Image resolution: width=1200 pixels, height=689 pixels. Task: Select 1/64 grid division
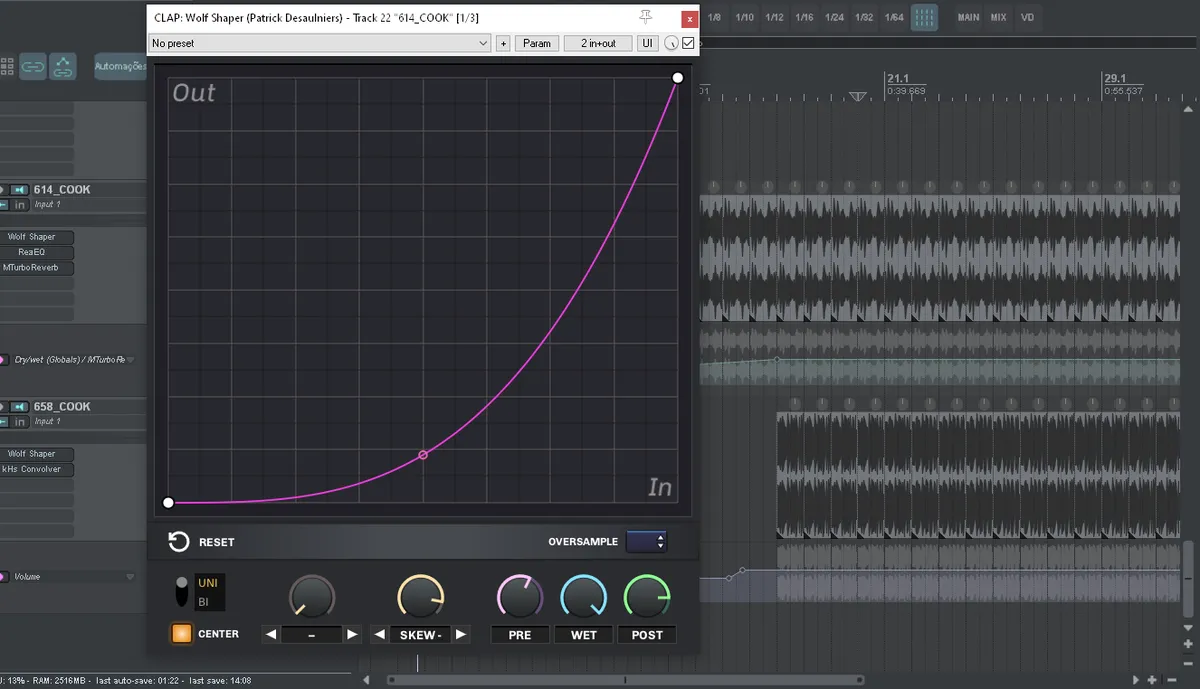tap(894, 17)
